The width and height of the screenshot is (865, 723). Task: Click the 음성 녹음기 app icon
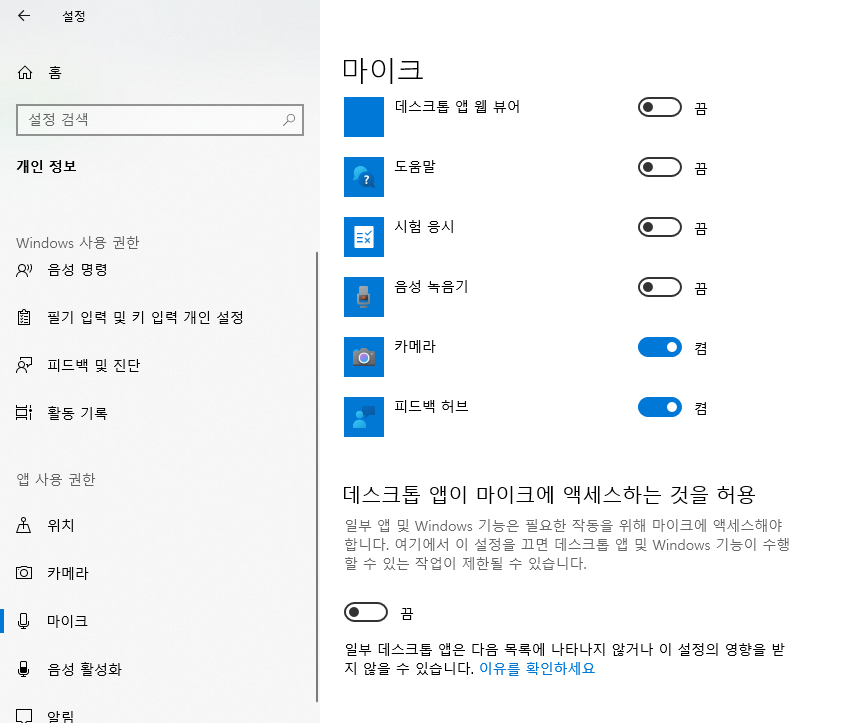coord(364,297)
